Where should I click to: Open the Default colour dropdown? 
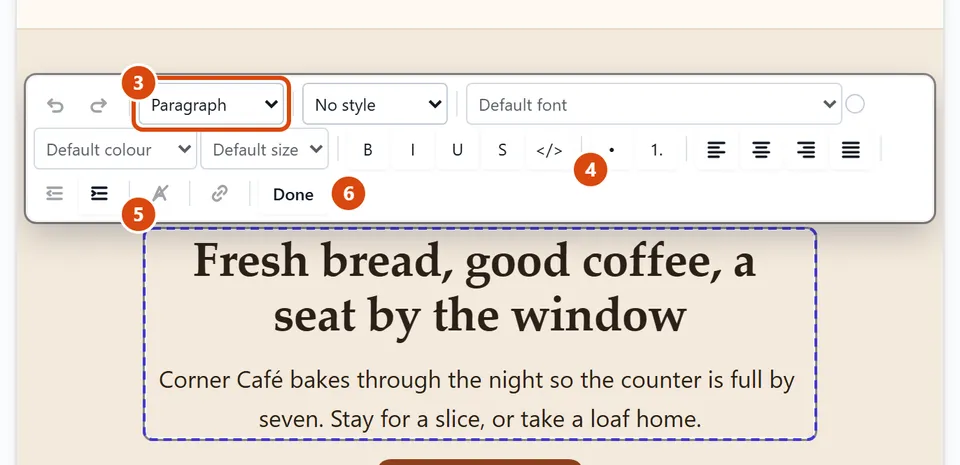(115, 149)
